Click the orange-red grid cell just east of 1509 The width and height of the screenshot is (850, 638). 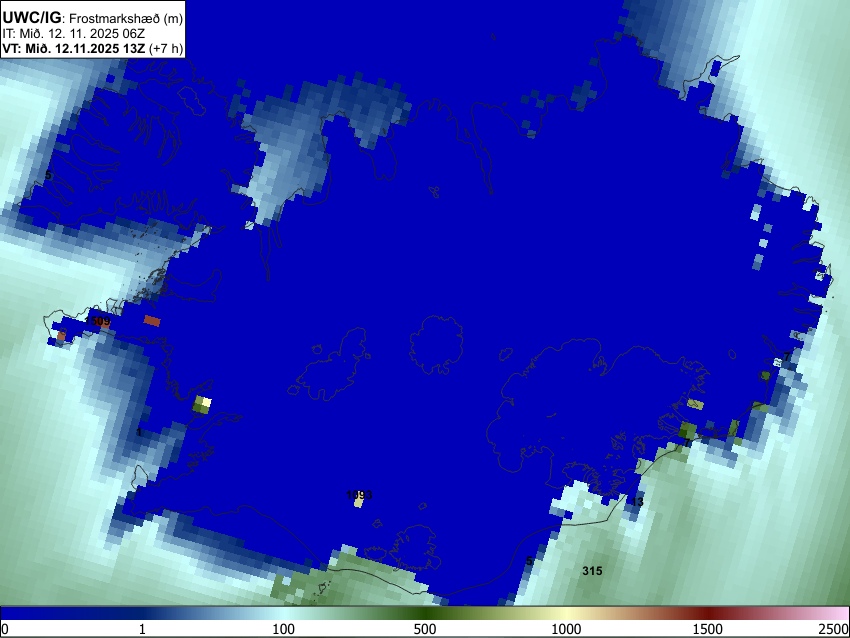click(x=152, y=321)
